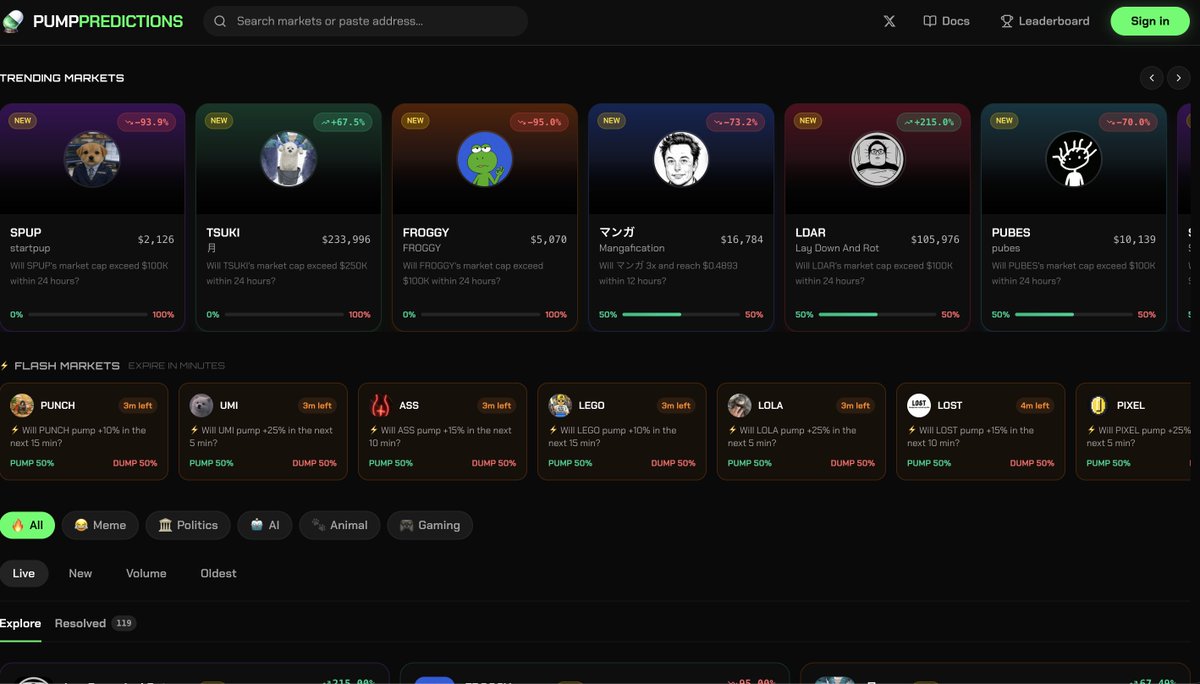This screenshot has height=684, width=1200.
Task: Click the LDAR avatar image
Action: click(877, 159)
